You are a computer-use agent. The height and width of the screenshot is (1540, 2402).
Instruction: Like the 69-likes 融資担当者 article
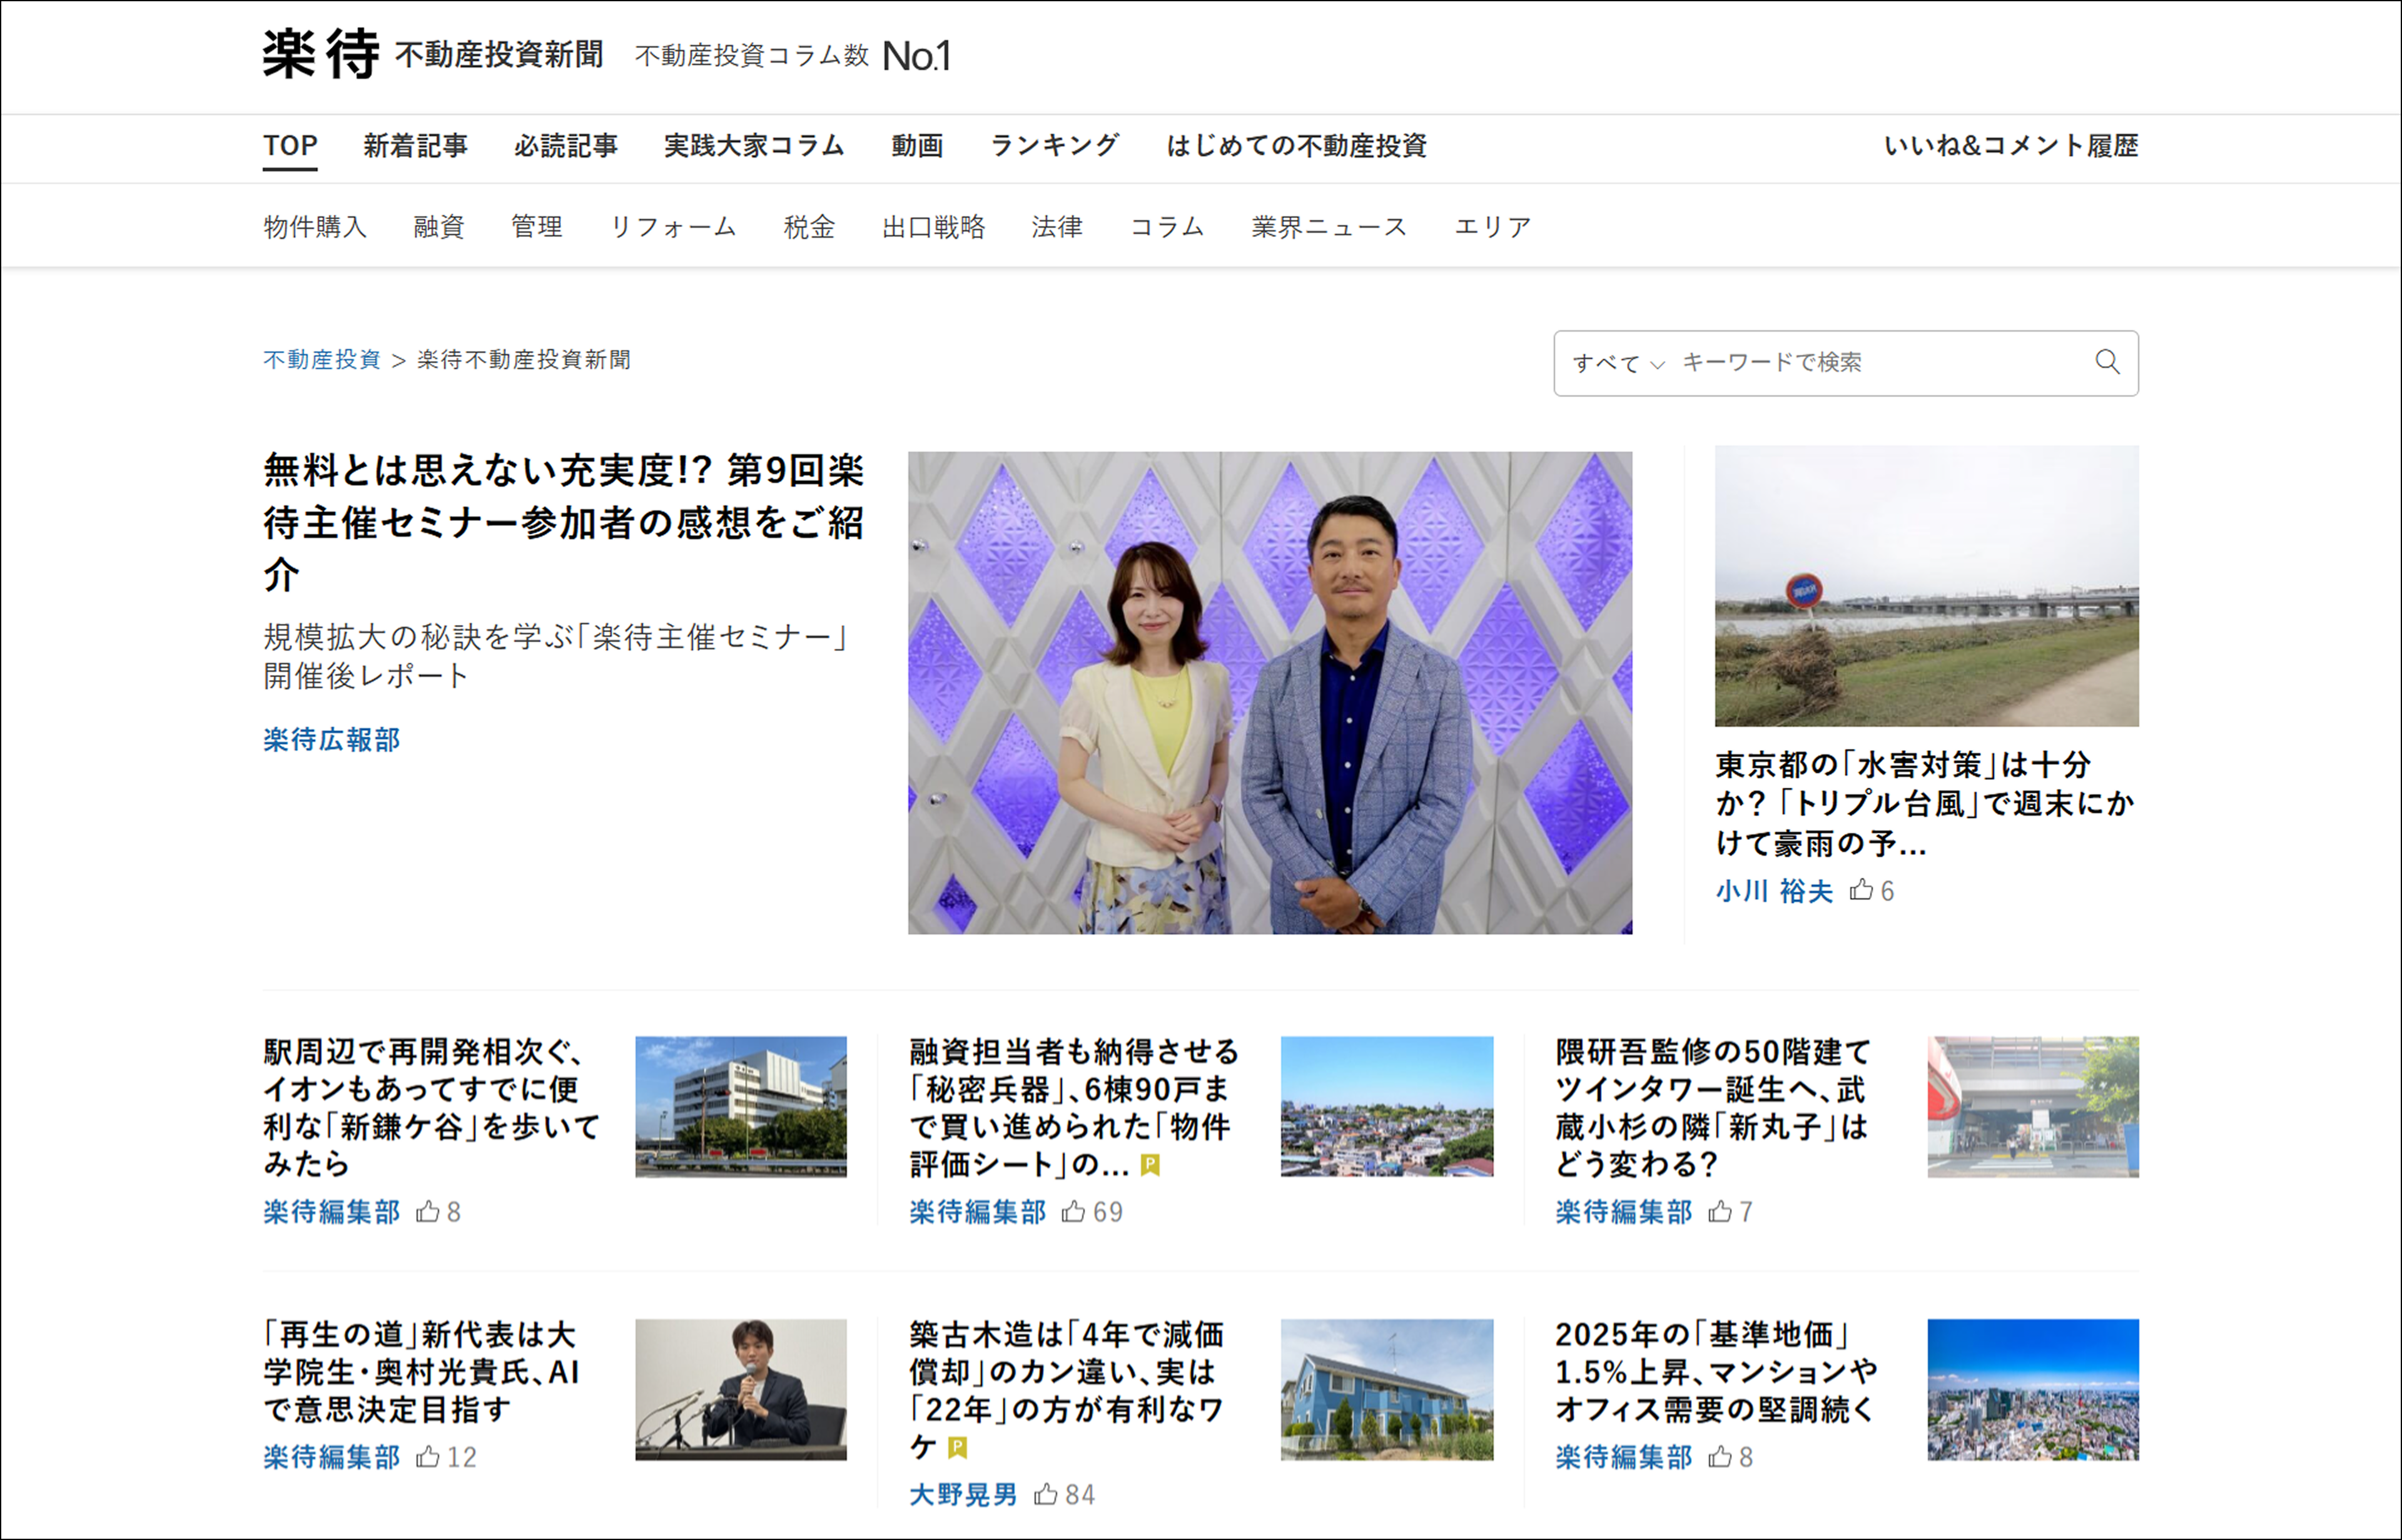[1073, 1212]
